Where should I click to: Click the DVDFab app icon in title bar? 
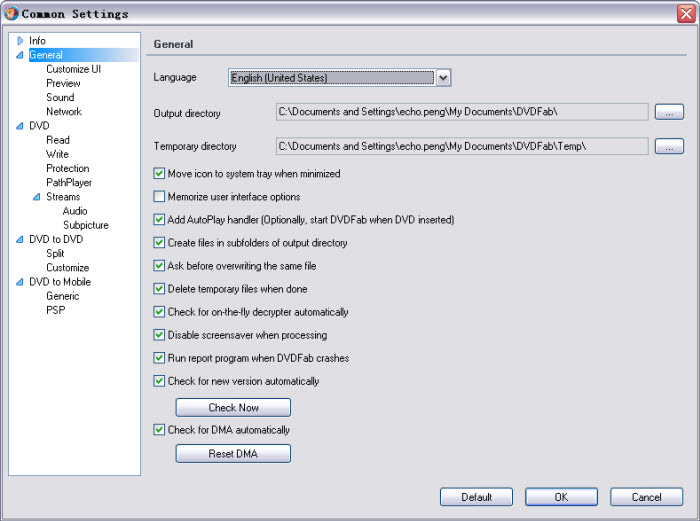(11, 13)
